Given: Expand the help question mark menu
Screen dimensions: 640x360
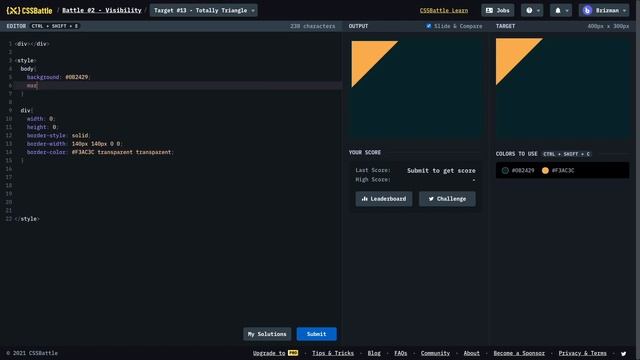Looking at the screenshot, I should point(532,10).
